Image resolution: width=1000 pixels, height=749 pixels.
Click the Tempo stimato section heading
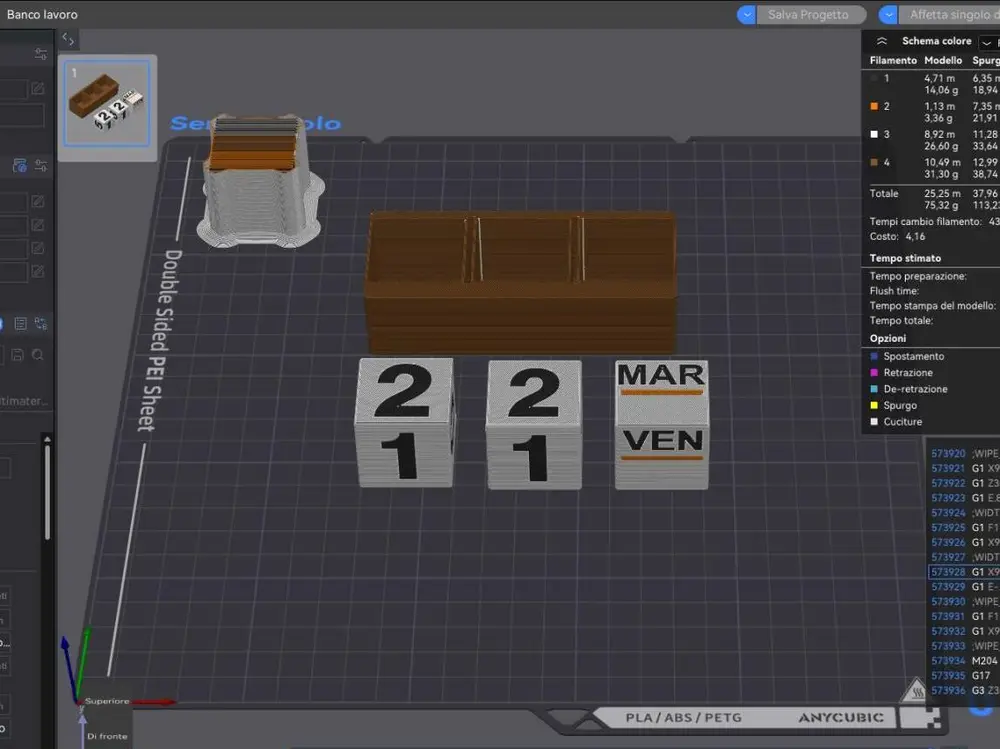[905, 258]
